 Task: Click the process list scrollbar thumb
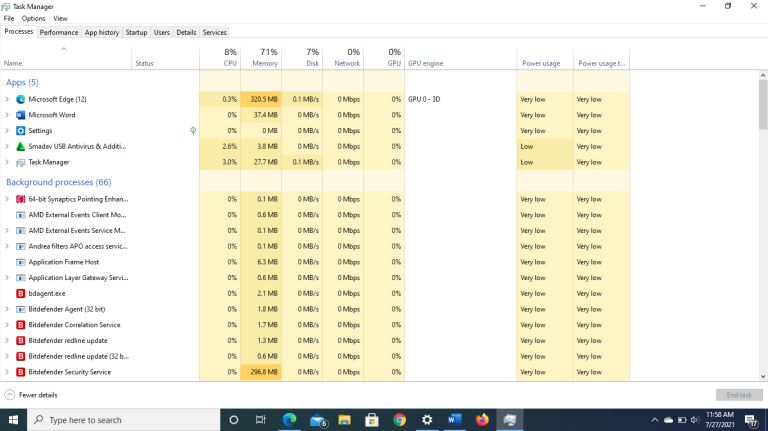(x=763, y=104)
